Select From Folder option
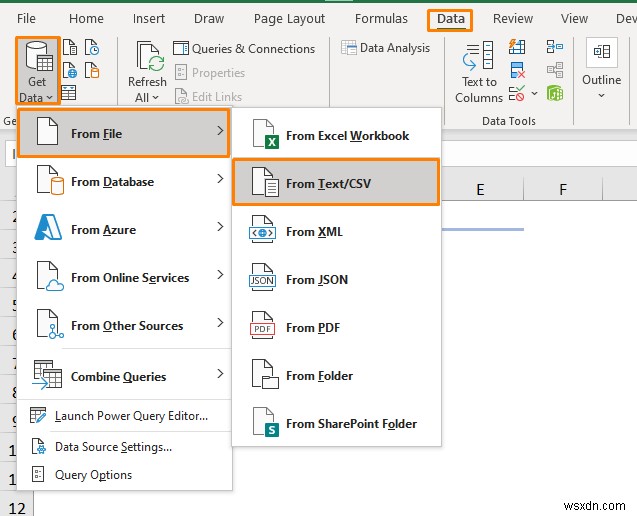 coord(336,375)
